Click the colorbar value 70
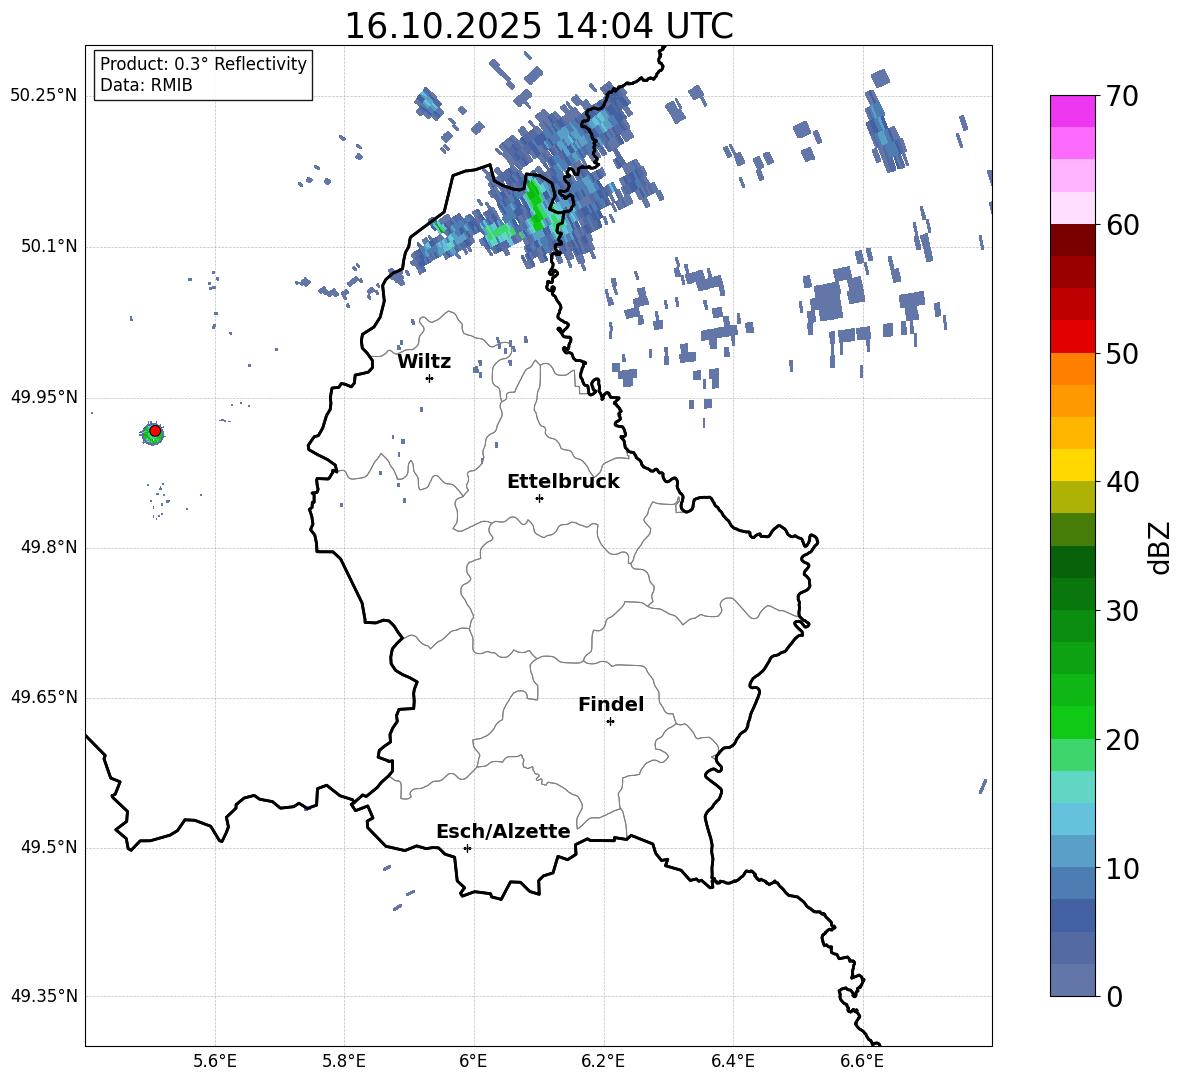Image resolution: width=1184 pixels, height=1081 pixels. [x=1122, y=97]
